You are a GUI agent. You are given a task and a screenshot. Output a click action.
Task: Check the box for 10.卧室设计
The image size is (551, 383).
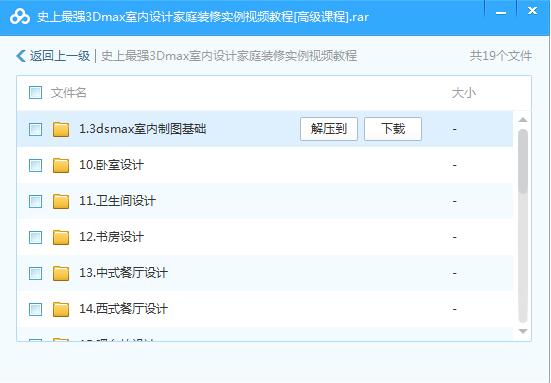pos(35,165)
